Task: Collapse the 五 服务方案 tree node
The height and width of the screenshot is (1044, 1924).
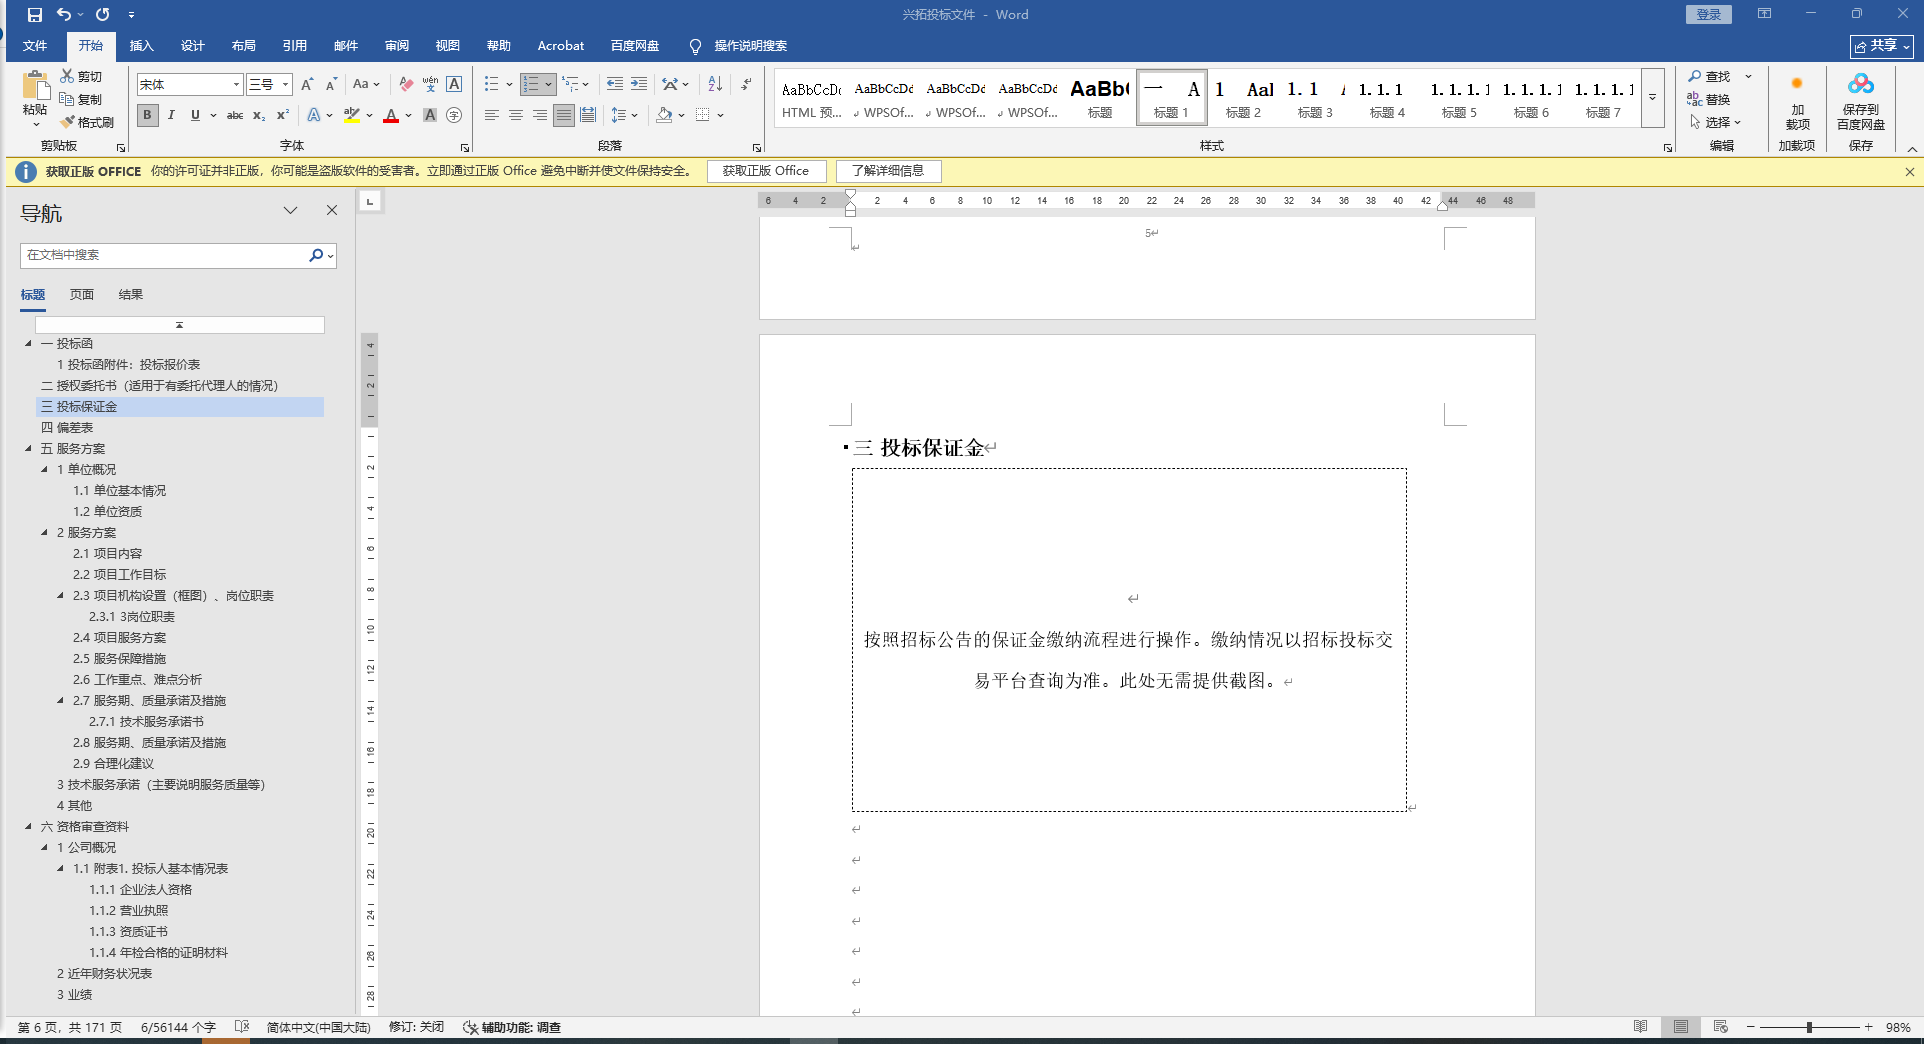Action: point(28,449)
